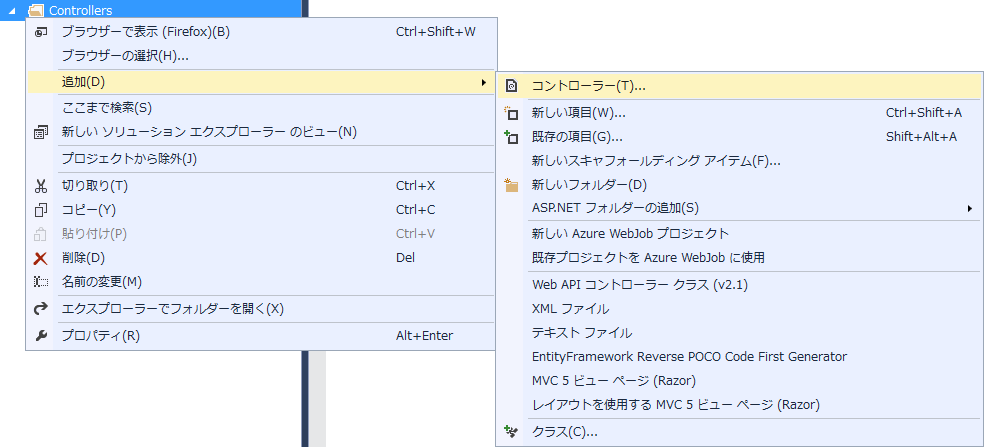Click the controller icon in the submenu
984x447 pixels.
point(512,86)
